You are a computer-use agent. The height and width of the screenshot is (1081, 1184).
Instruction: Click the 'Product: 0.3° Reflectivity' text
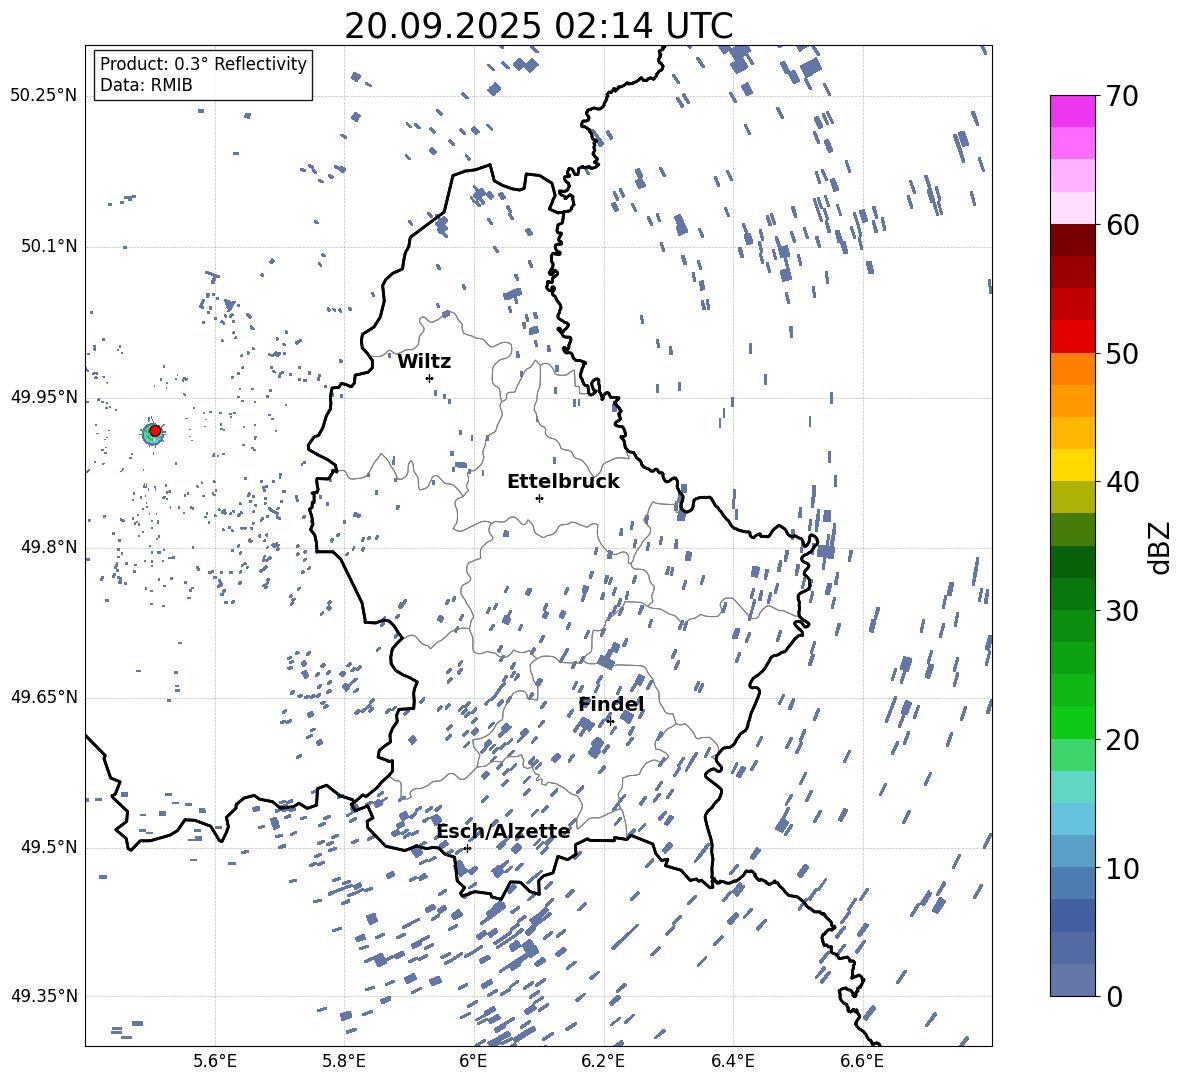point(203,63)
